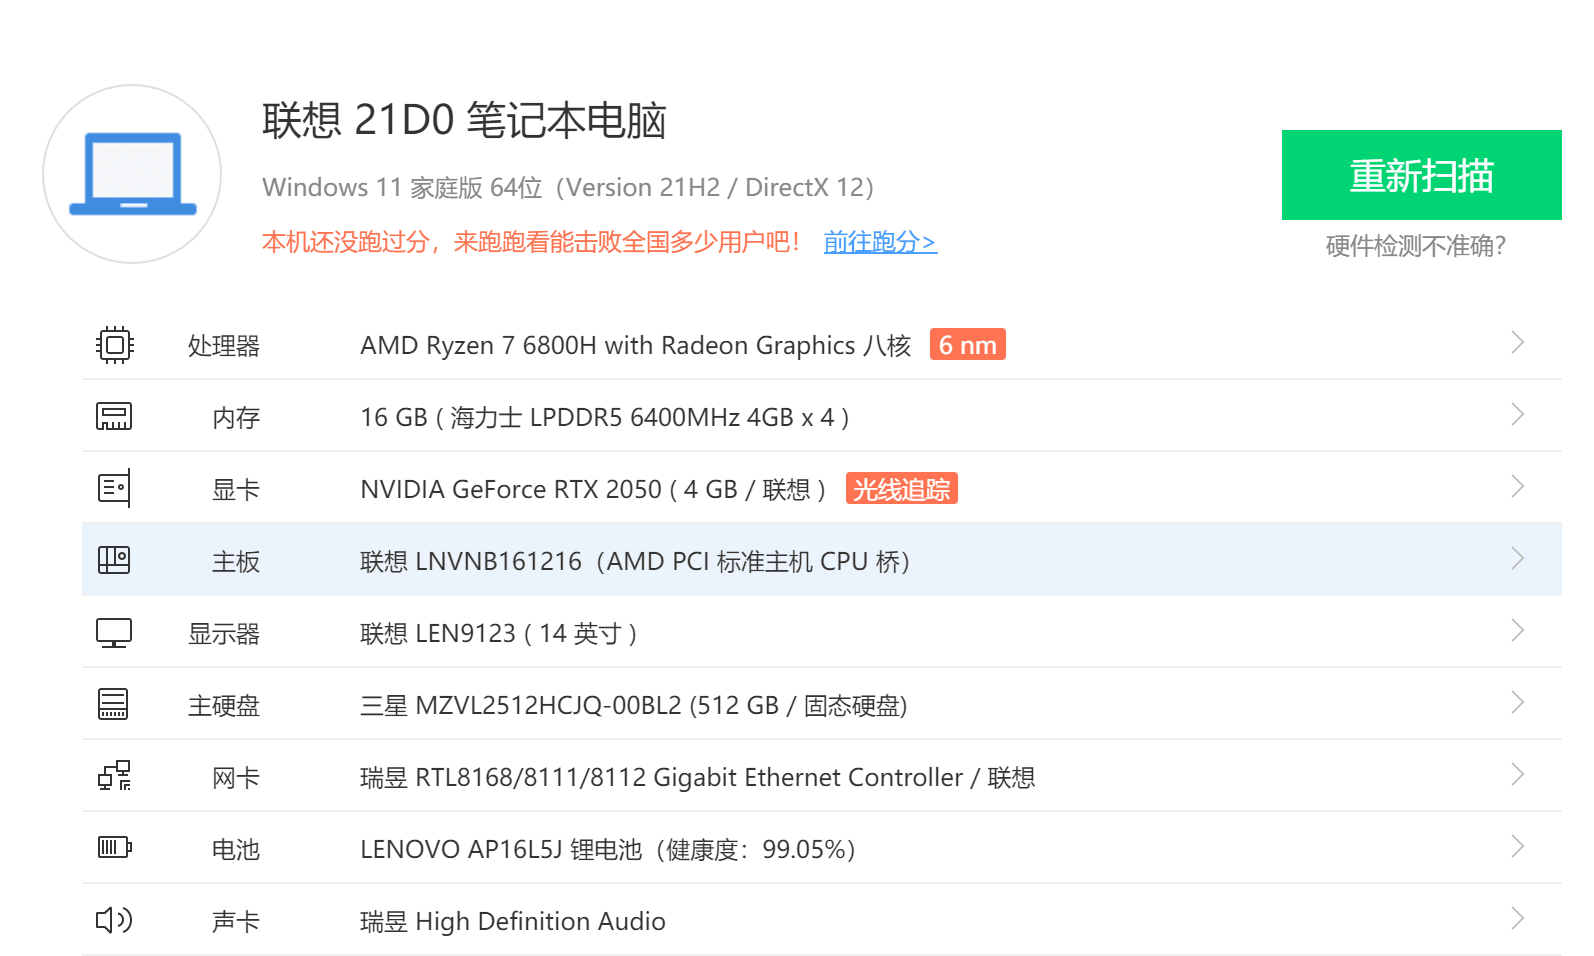Click 联想 LNVNB161216 motherboard text

click(635, 562)
